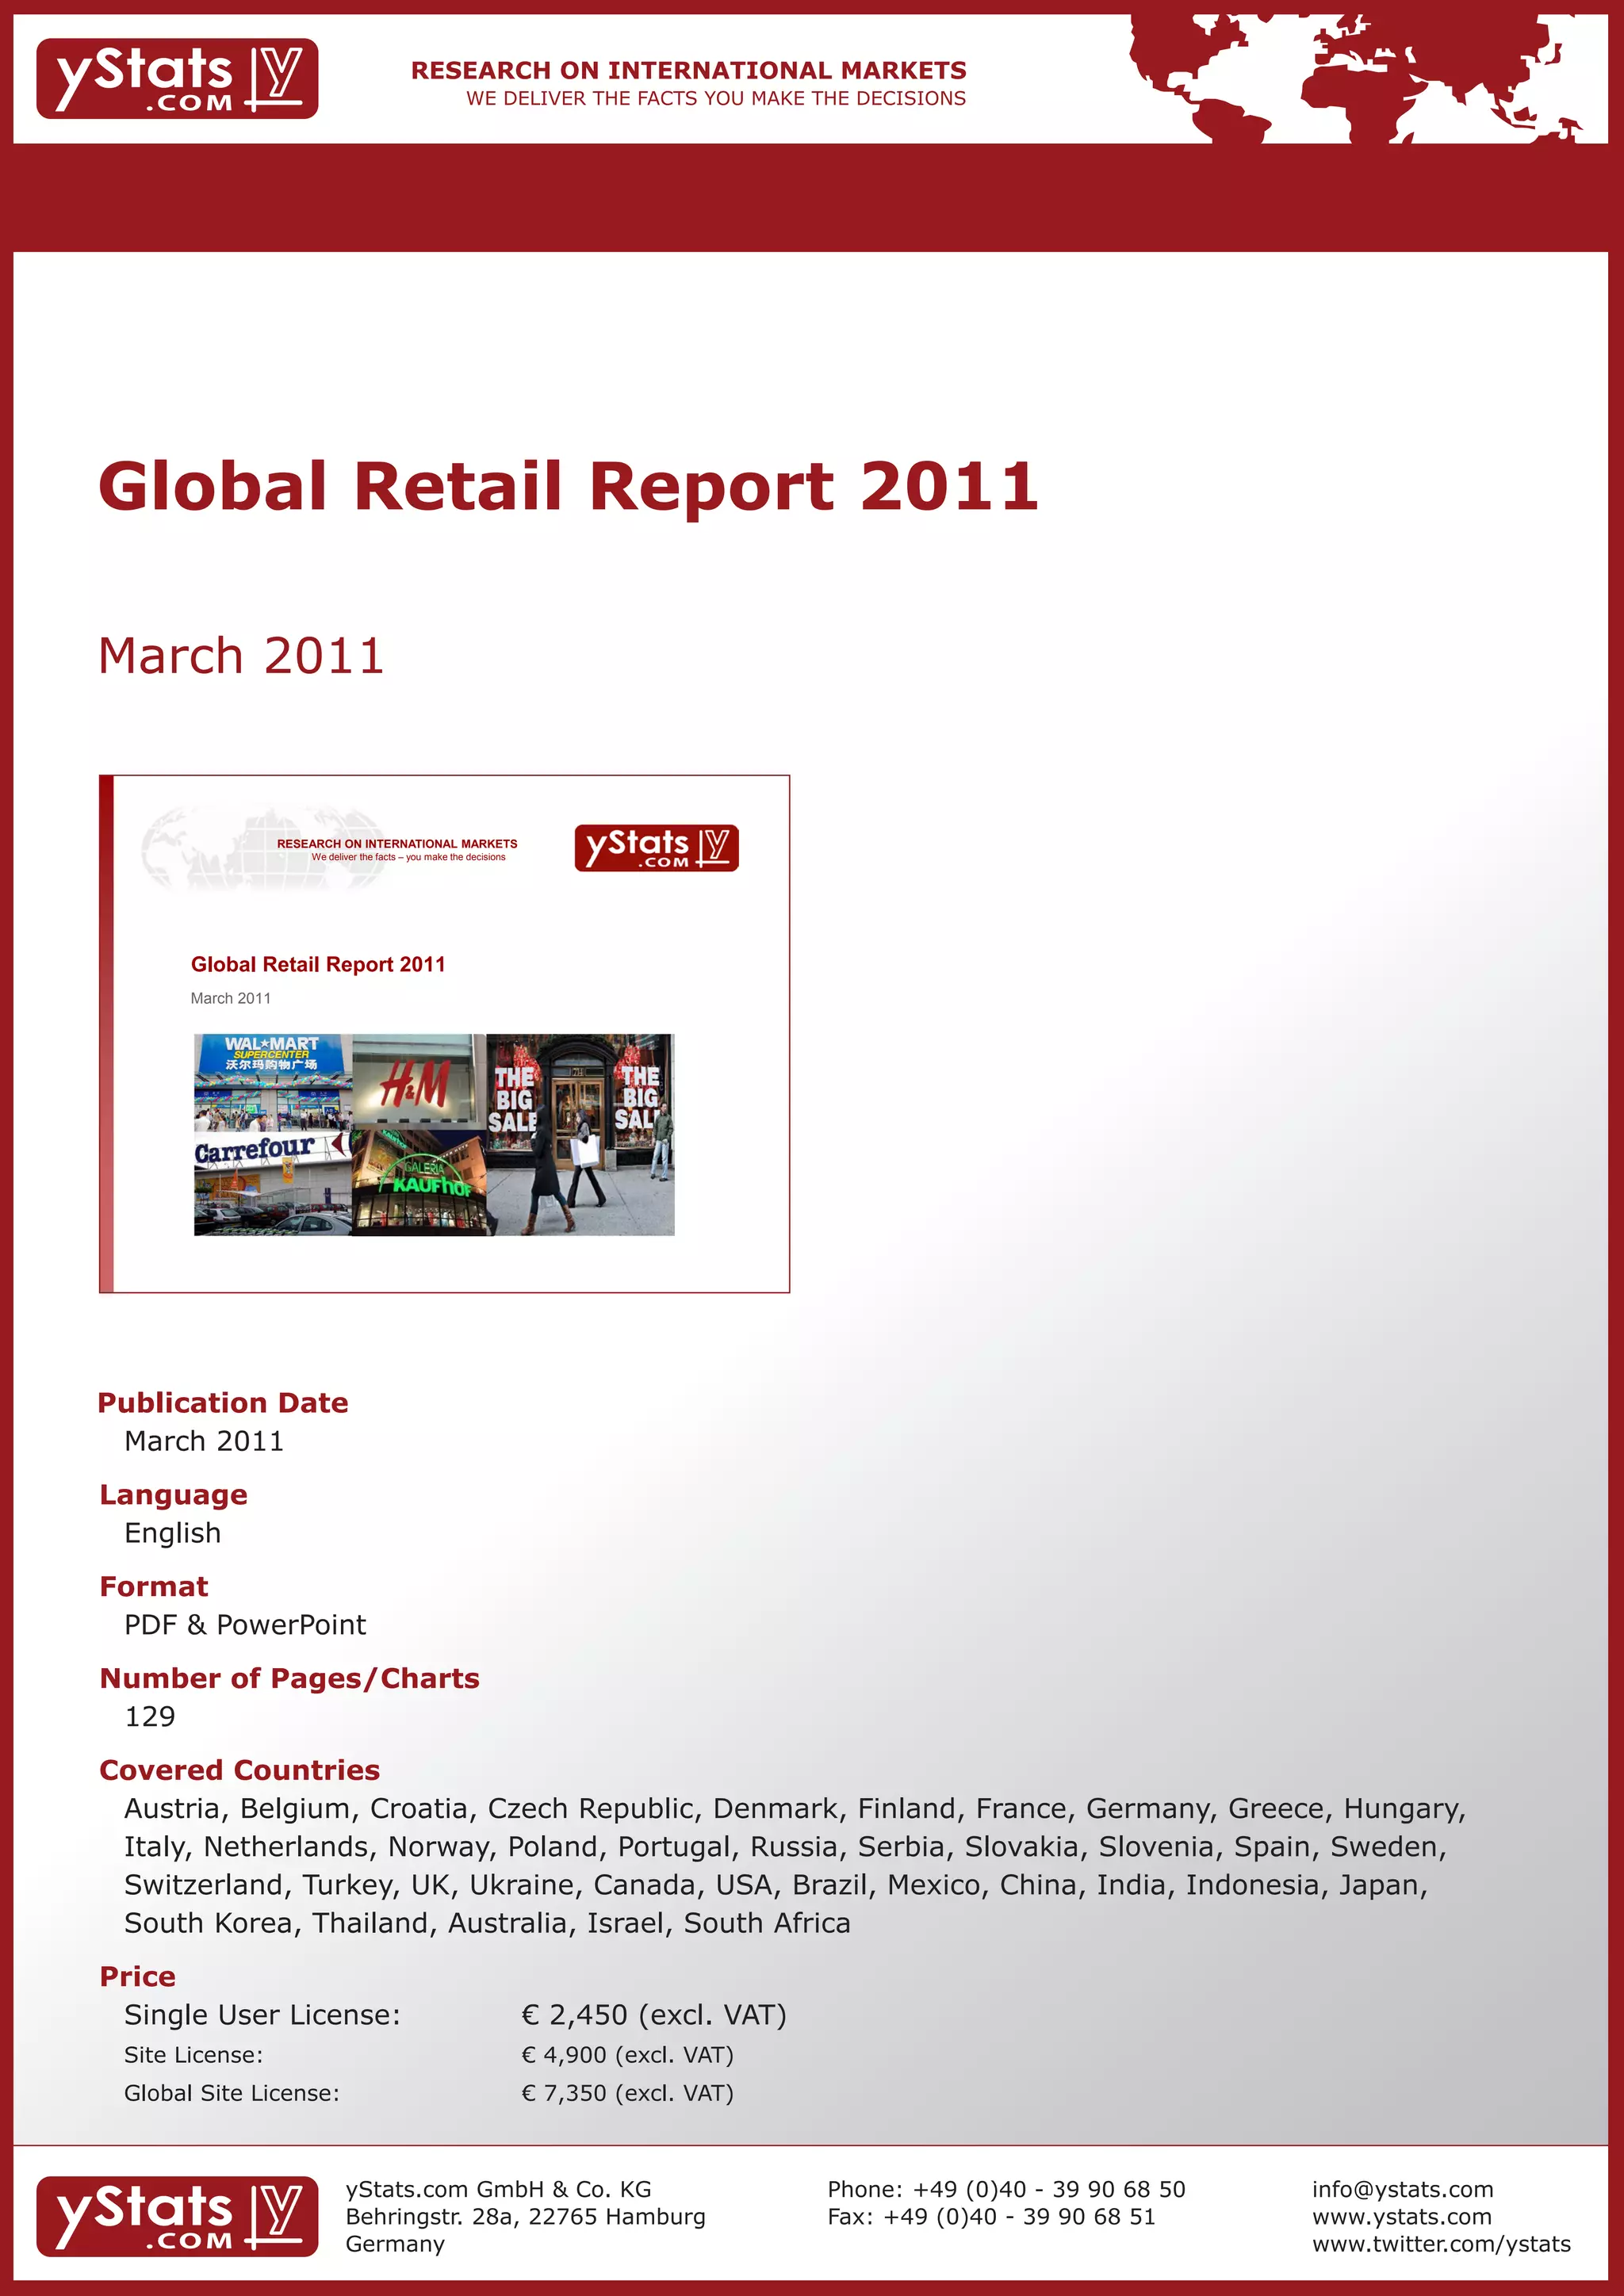Click the Covered Countries heading

point(240,1770)
